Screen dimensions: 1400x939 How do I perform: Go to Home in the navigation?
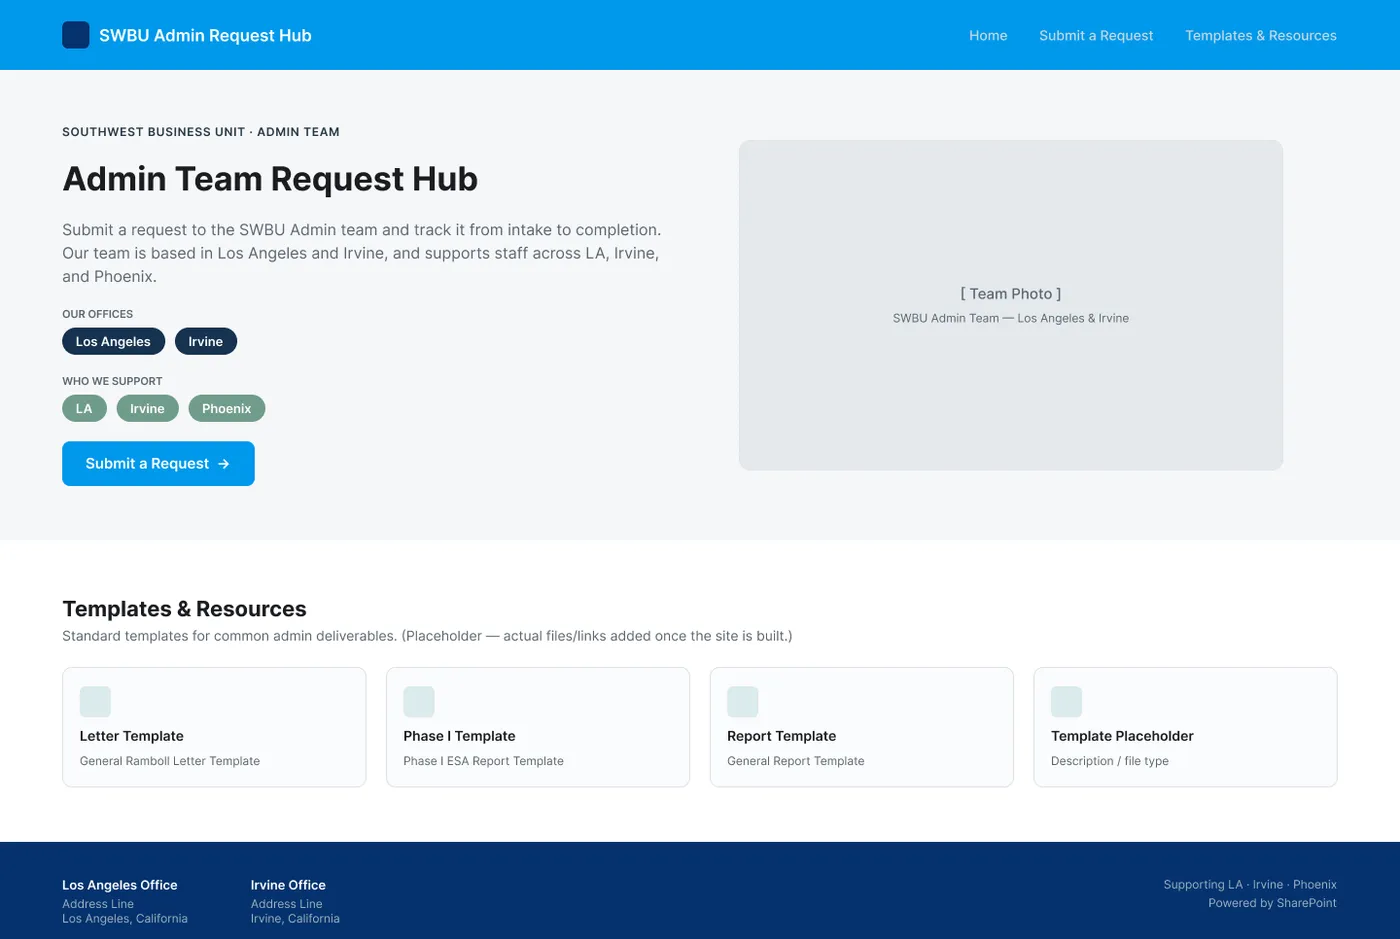pos(988,35)
